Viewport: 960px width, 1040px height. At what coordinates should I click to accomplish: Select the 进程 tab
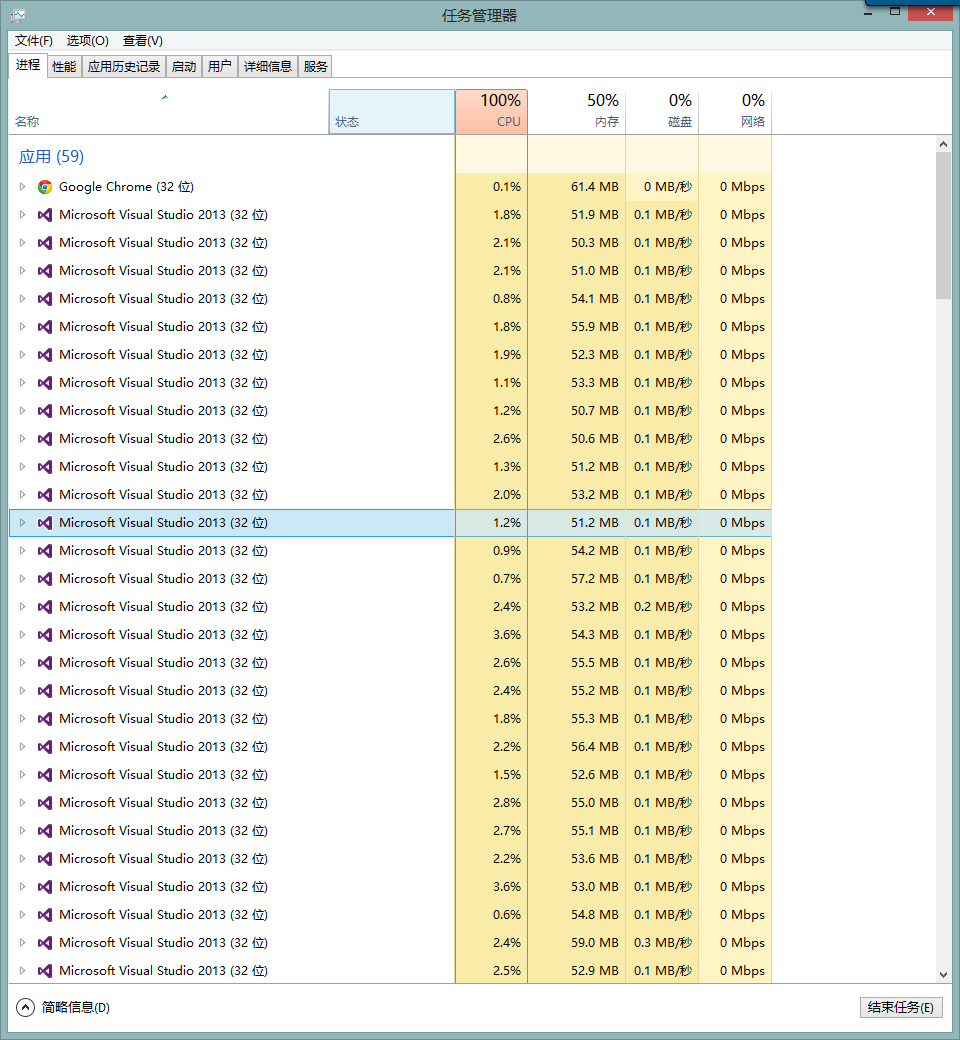28,65
